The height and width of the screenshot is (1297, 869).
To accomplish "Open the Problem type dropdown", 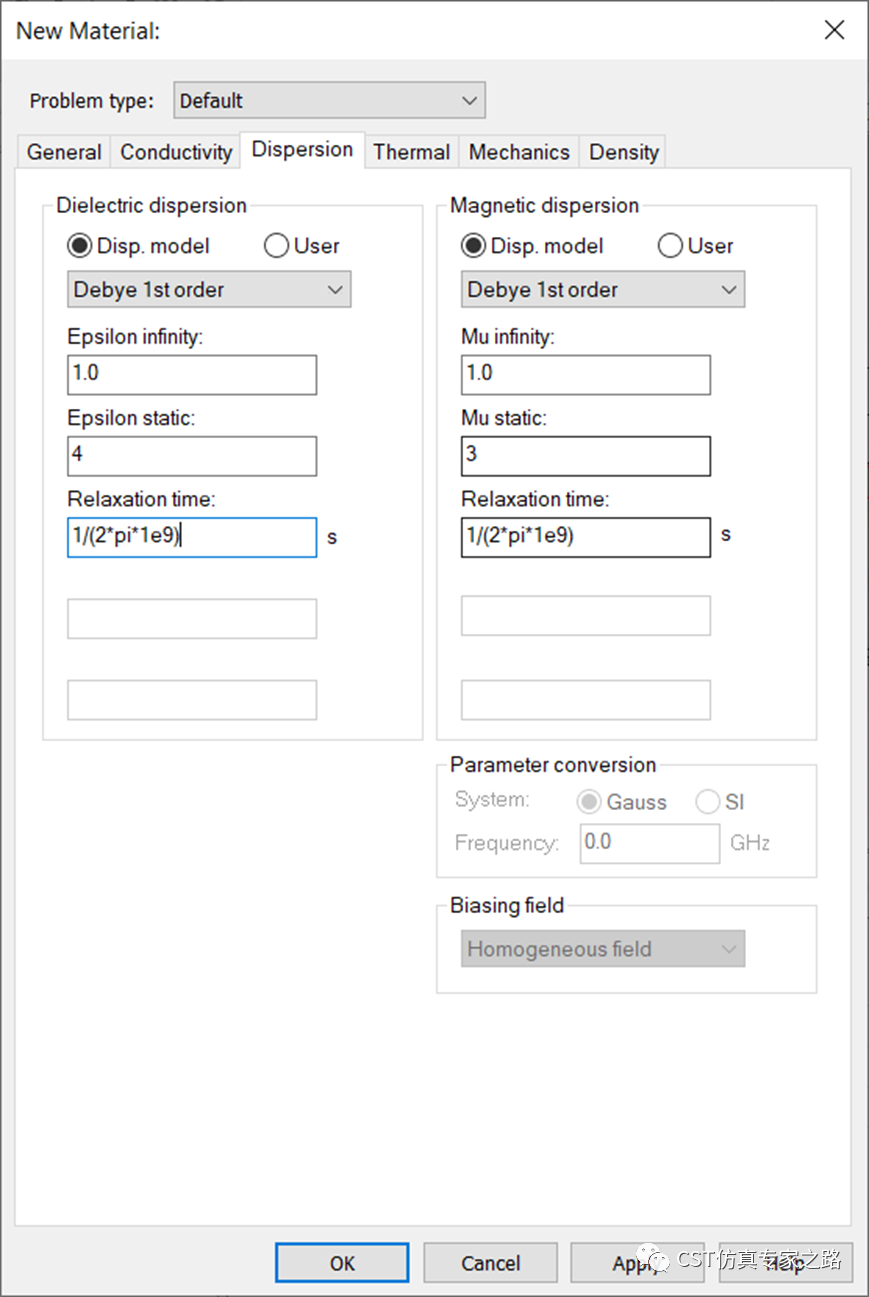I will tap(329, 101).
